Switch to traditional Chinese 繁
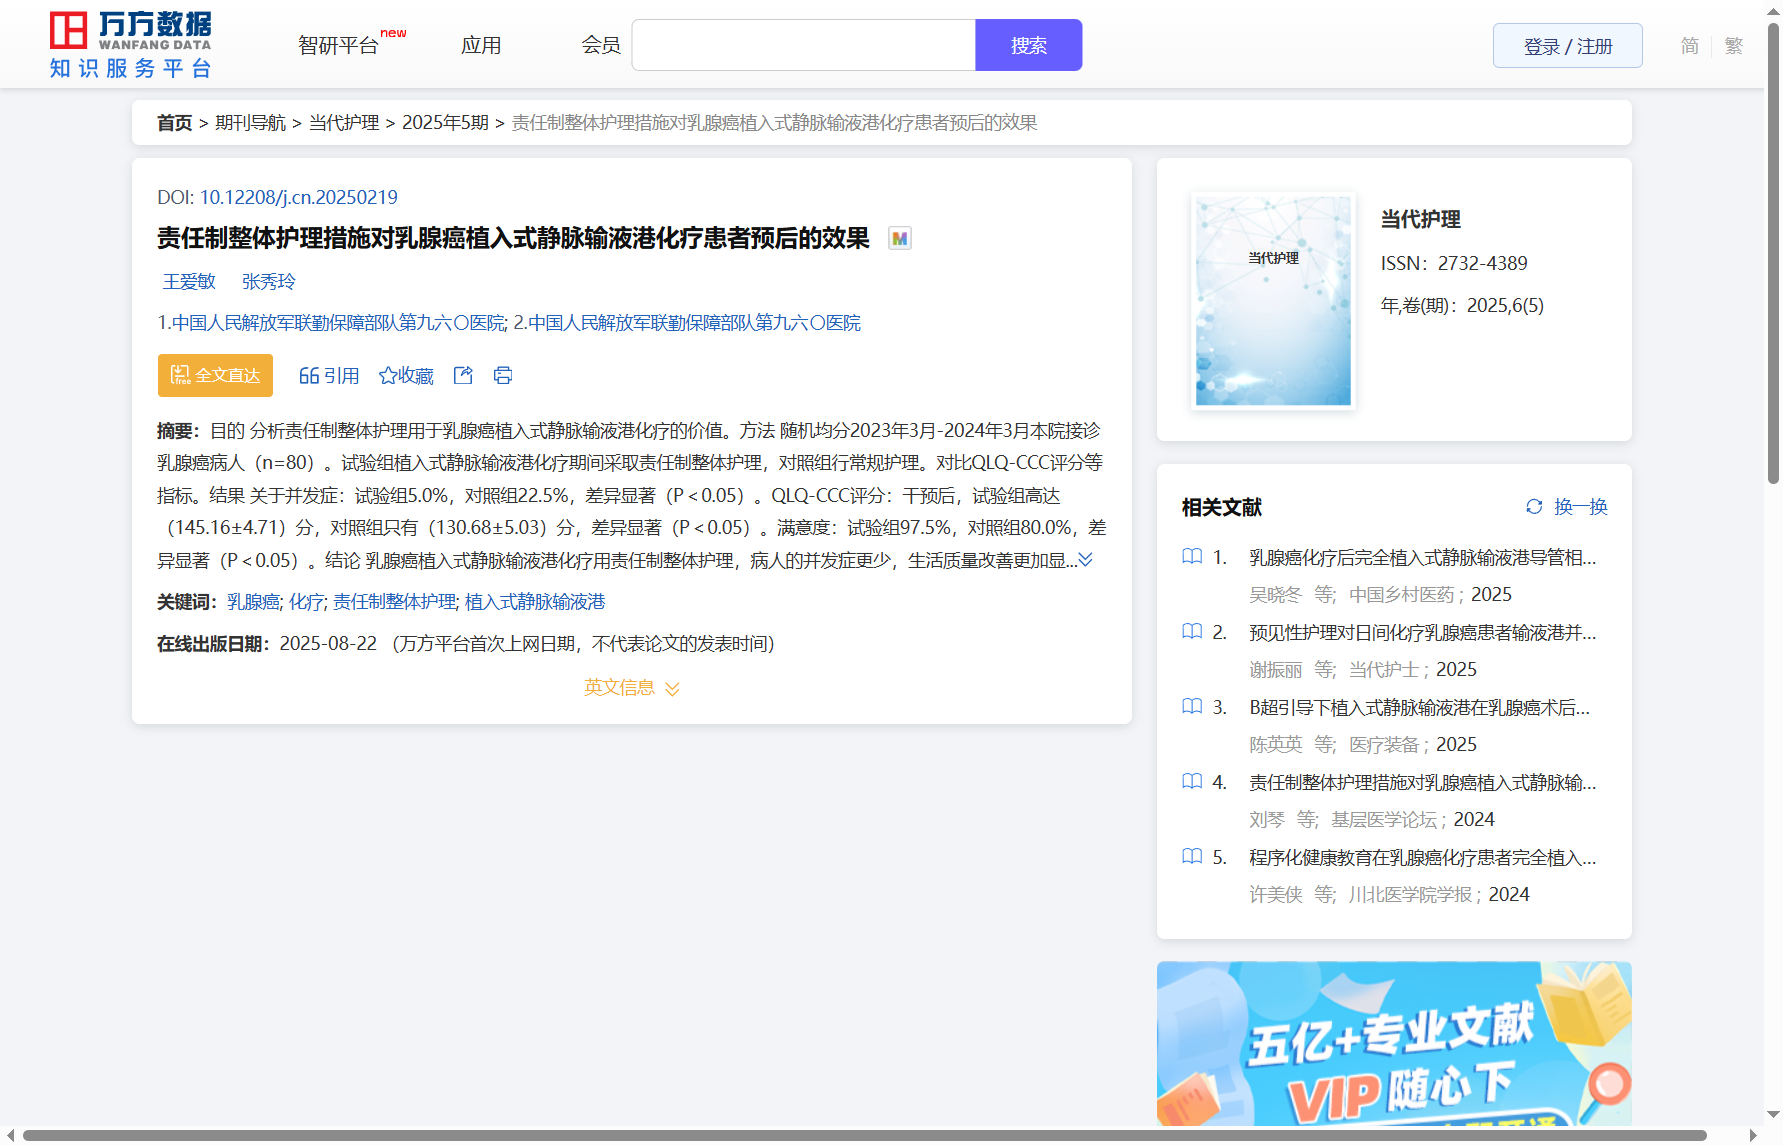The image size is (1783, 1145). tap(1734, 46)
